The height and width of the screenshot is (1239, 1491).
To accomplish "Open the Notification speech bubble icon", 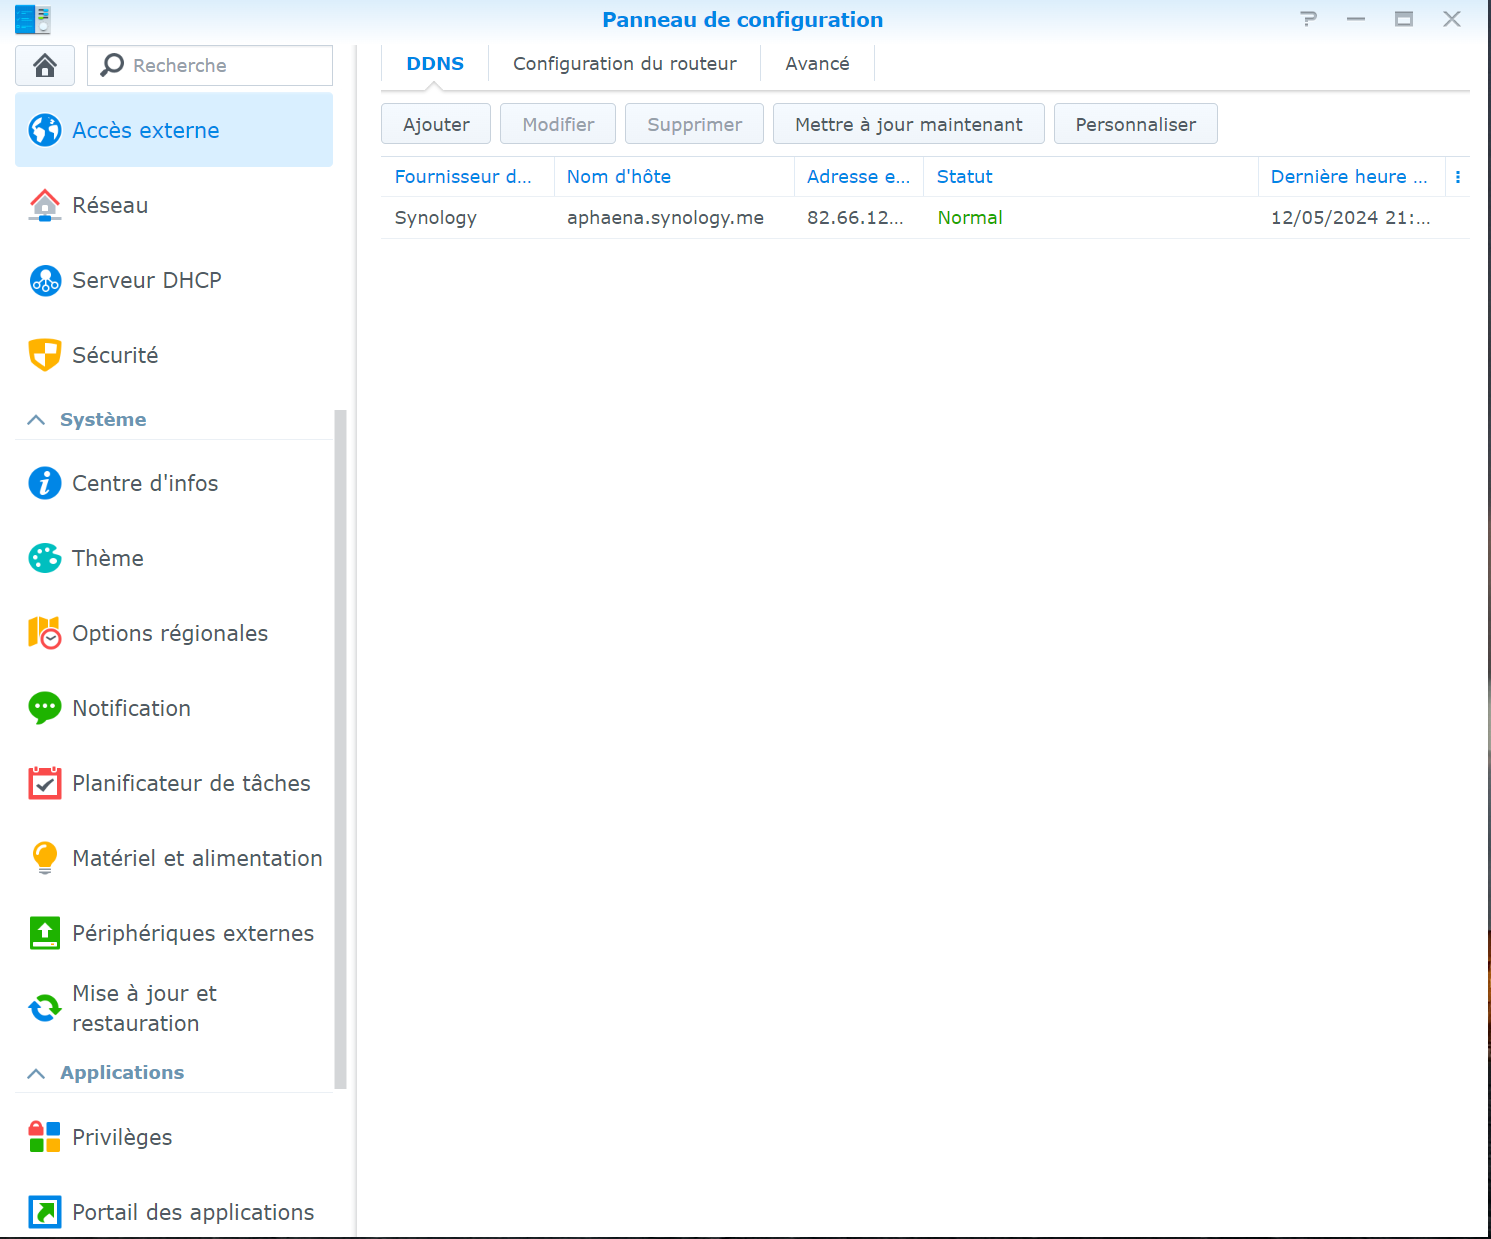I will [x=44, y=708].
